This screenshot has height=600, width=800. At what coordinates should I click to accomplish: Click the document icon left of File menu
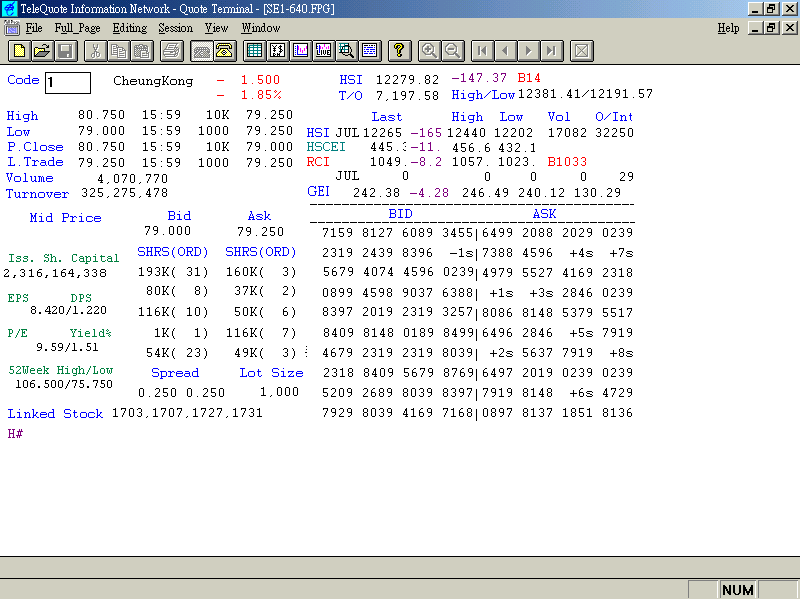(11, 28)
